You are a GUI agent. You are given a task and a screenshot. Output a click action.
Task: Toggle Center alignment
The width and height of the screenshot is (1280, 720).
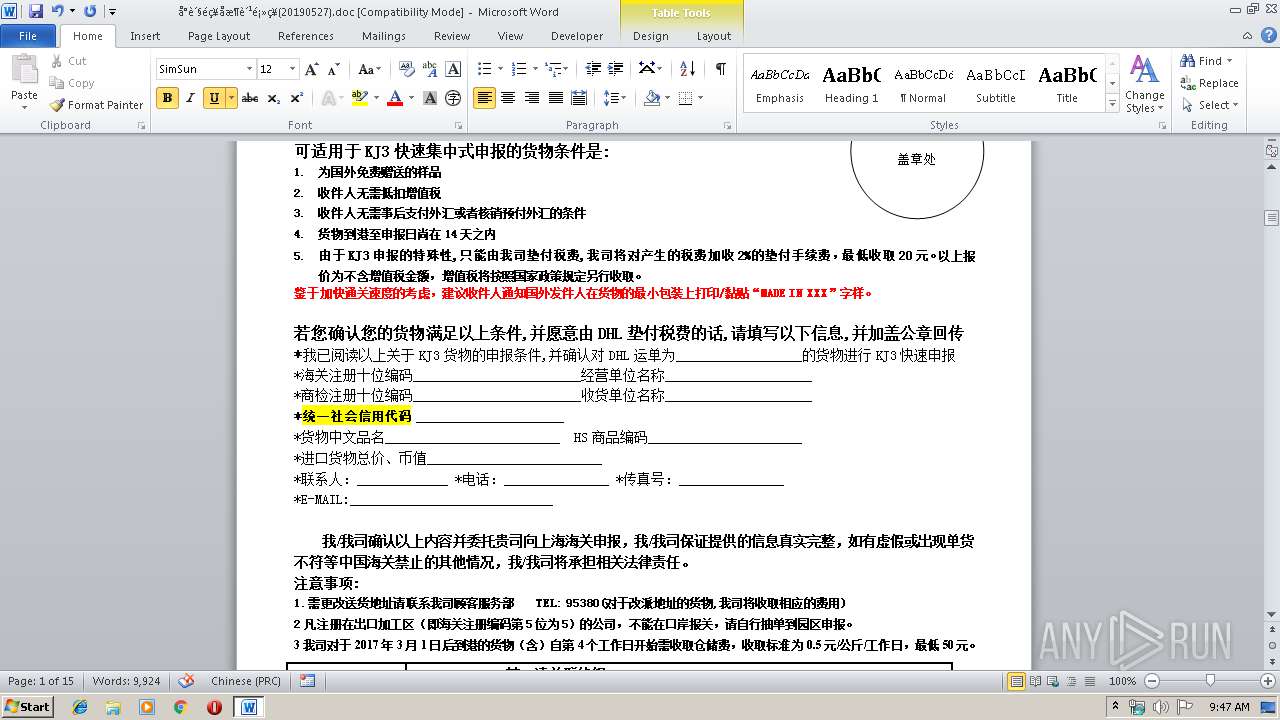click(x=508, y=98)
